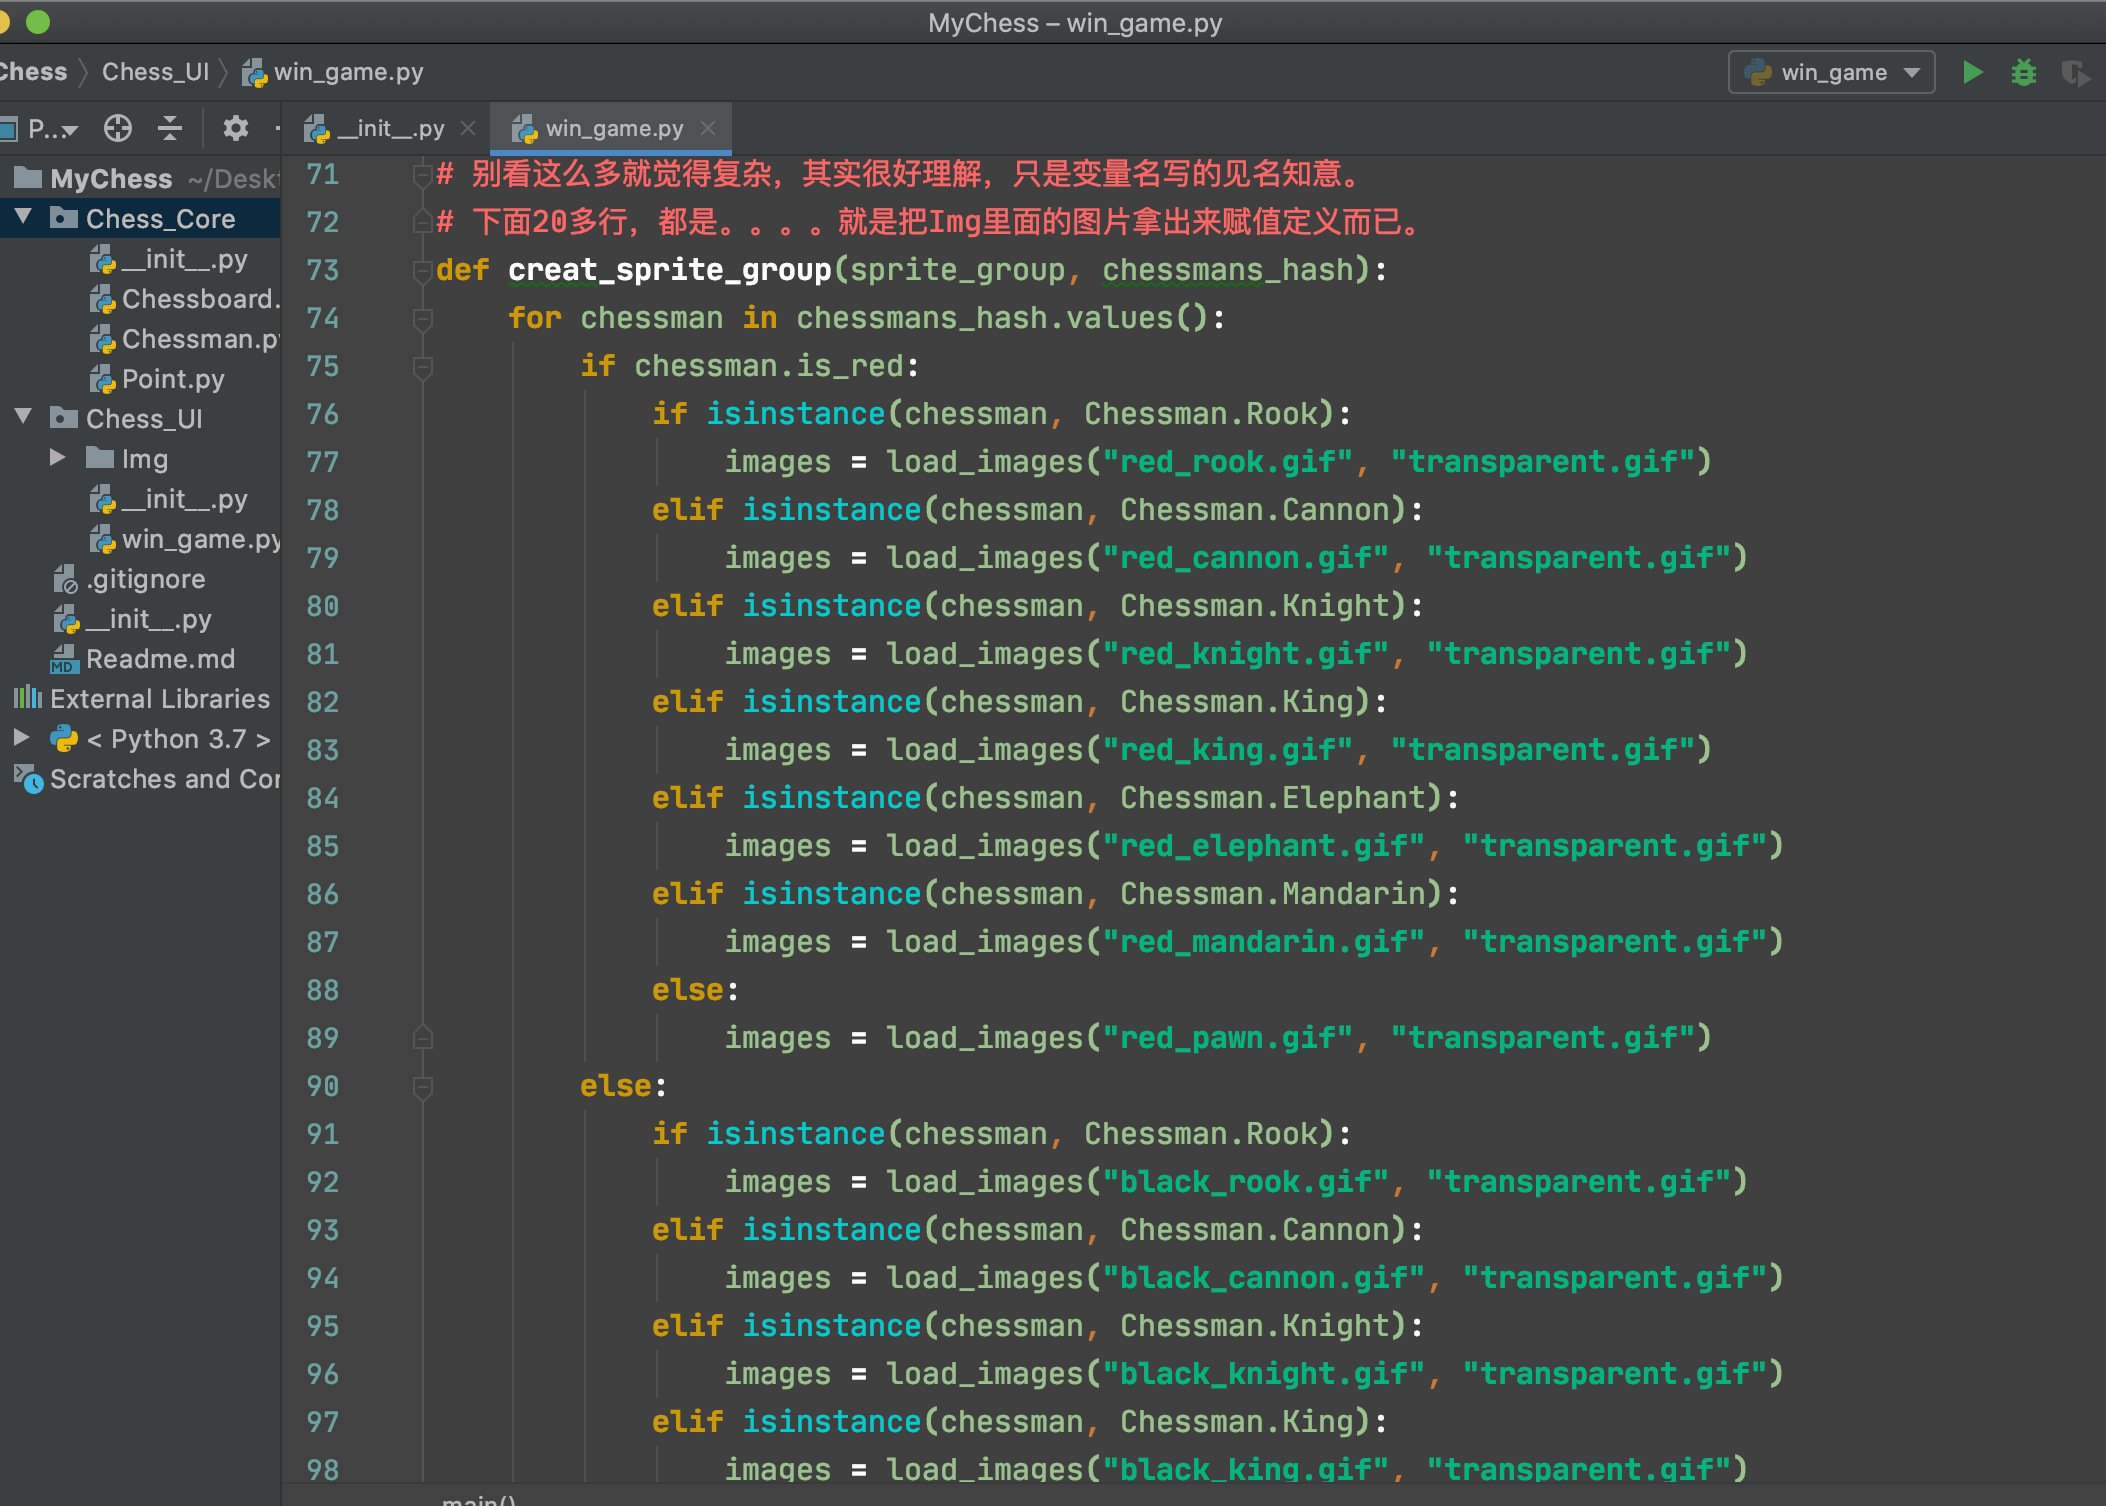Click the "red_pawn.gif" string
2106x1506 pixels.
click(1228, 1038)
